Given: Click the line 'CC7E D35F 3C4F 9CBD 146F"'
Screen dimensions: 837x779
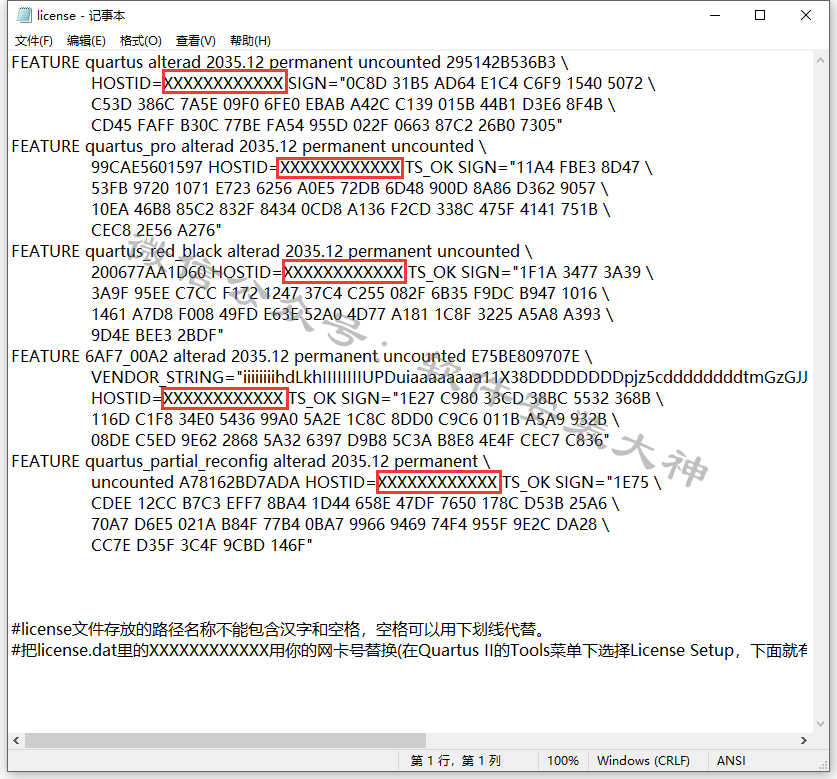Looking at the screenshot, I should 201,546.
